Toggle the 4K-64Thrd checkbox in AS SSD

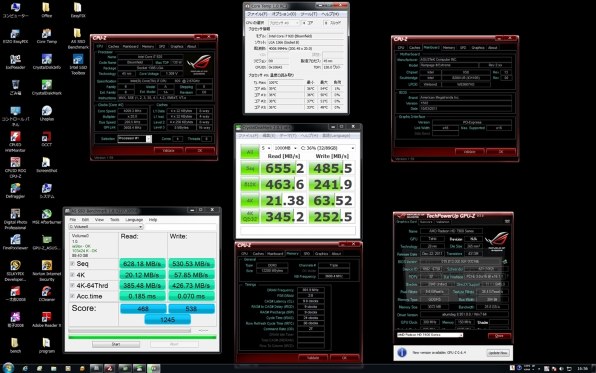pos(72,285)
